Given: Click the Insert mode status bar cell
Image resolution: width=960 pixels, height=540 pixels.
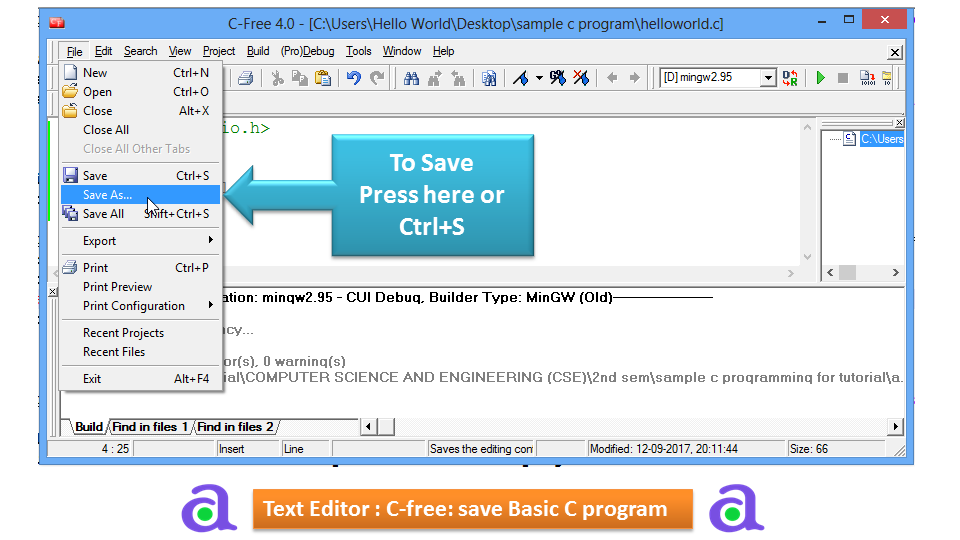Looking at the screenshot, I should pos(248,449).
